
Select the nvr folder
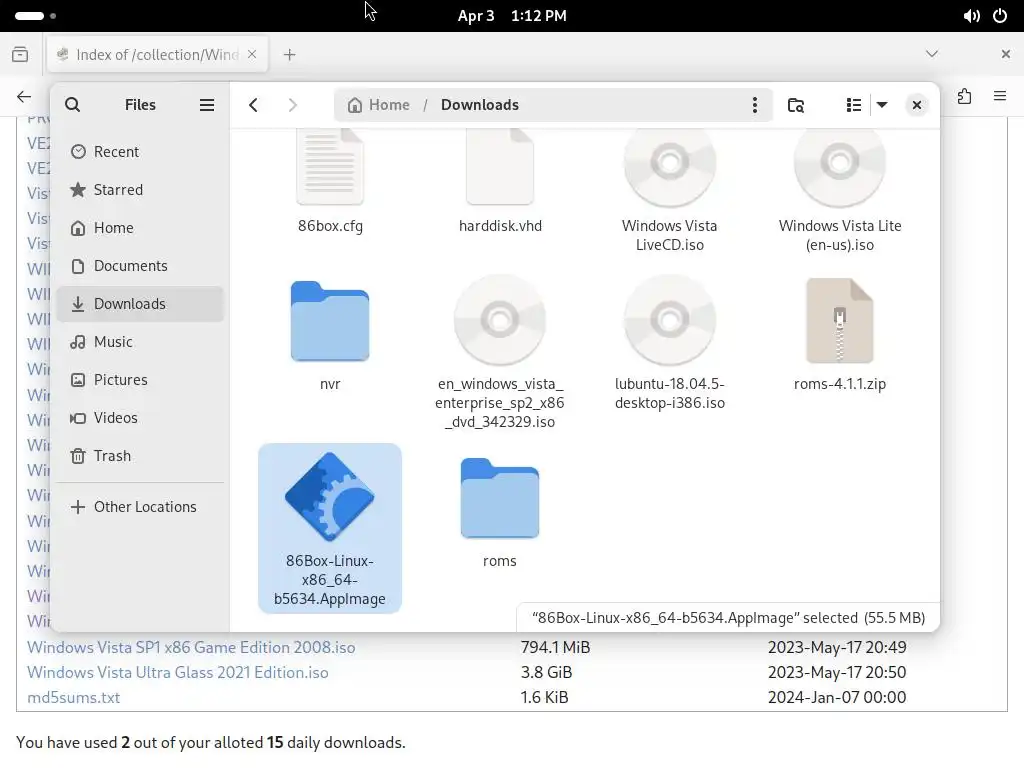(x=330, y=336)
